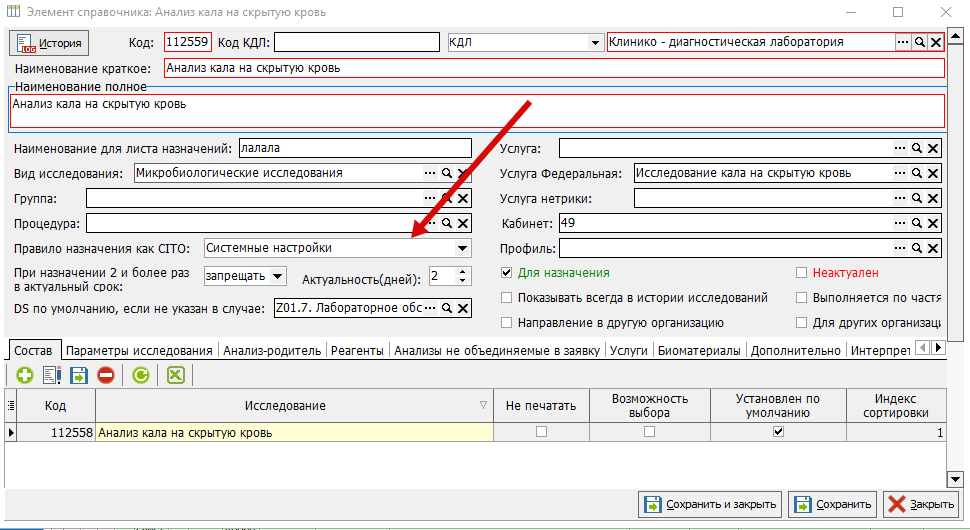Increase Актуальность days with up arrow
Viewport: 970px width, 530px height.
[463, 271]
